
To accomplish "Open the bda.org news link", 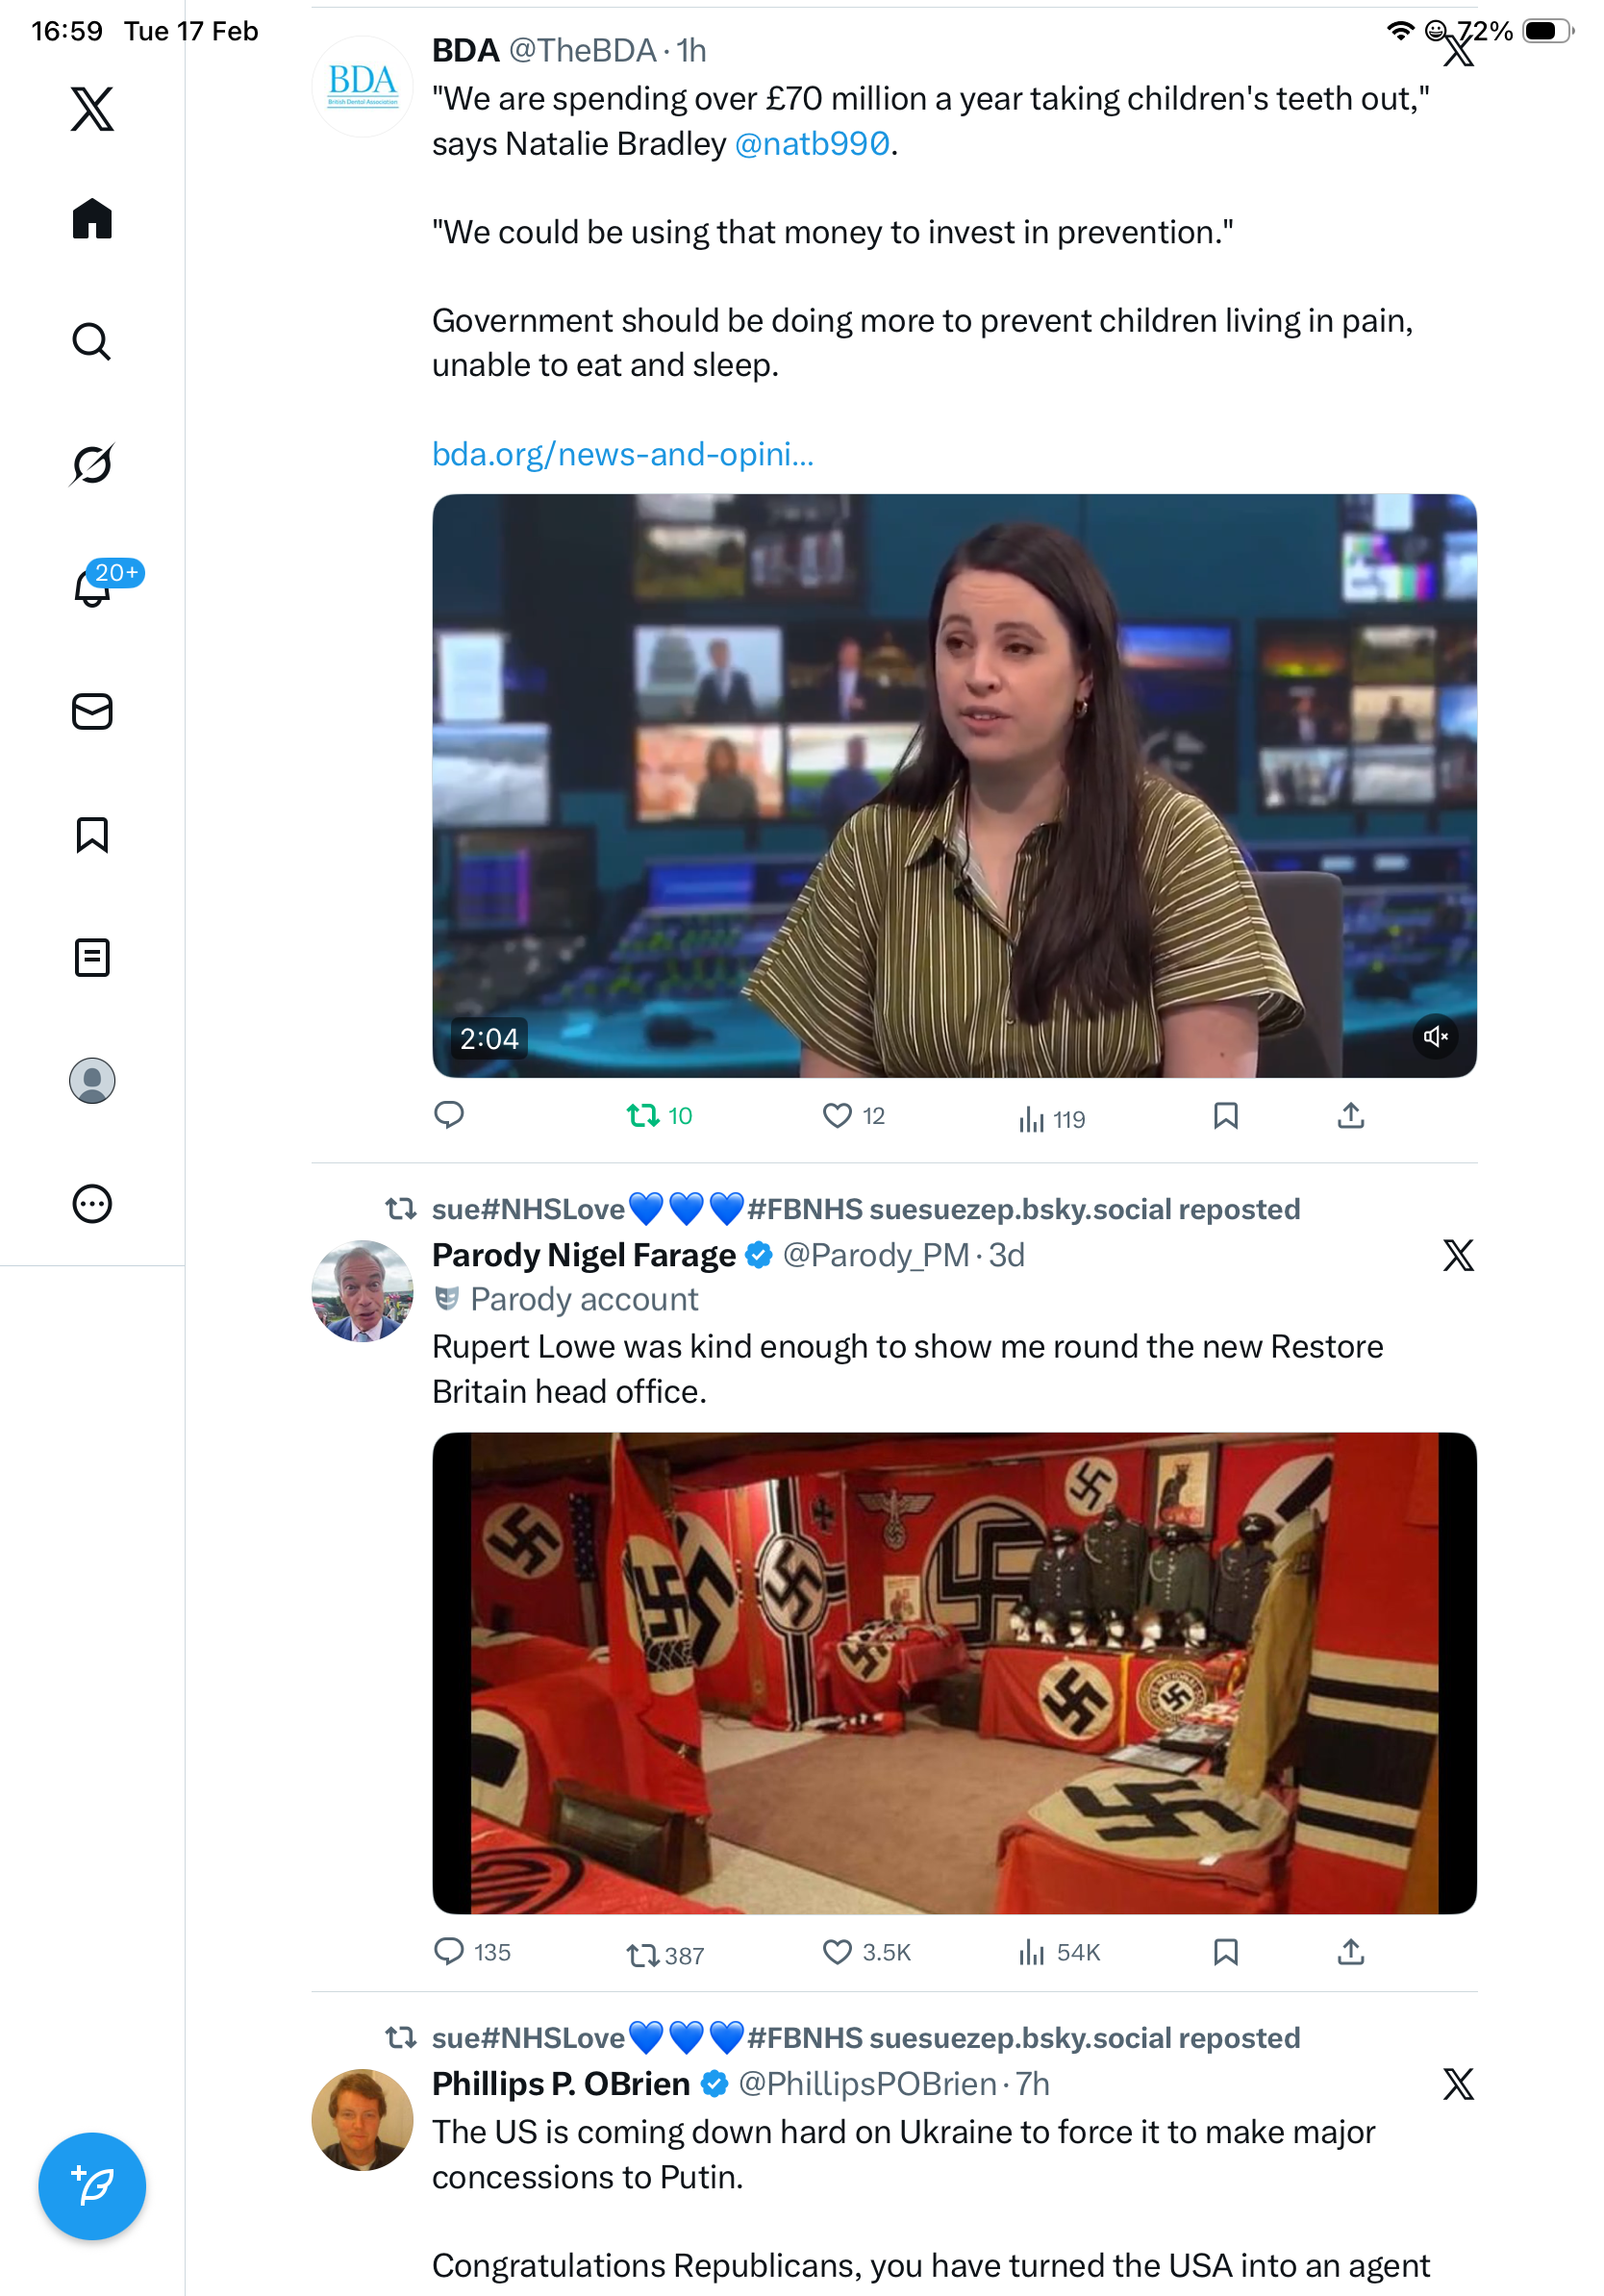I will [x=623, y=454].
